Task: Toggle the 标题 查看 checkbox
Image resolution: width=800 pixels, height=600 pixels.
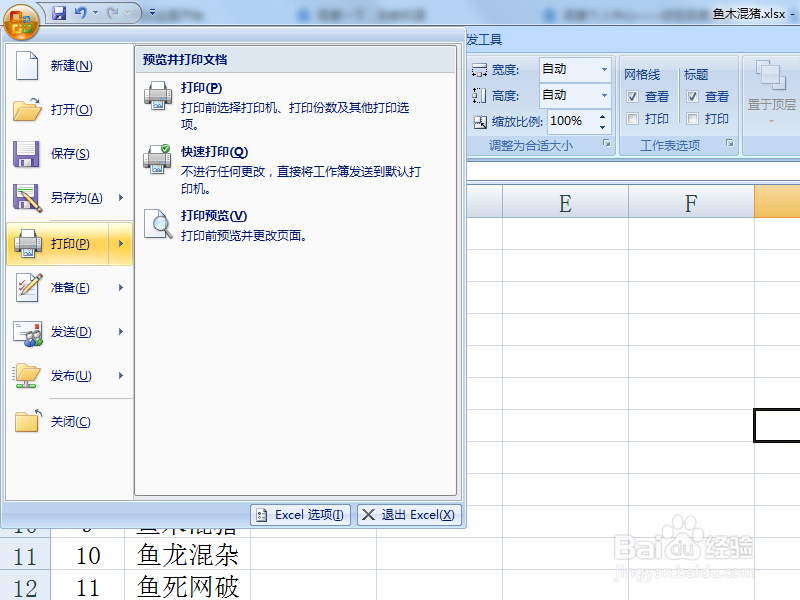Action: (x=692, y=96)
